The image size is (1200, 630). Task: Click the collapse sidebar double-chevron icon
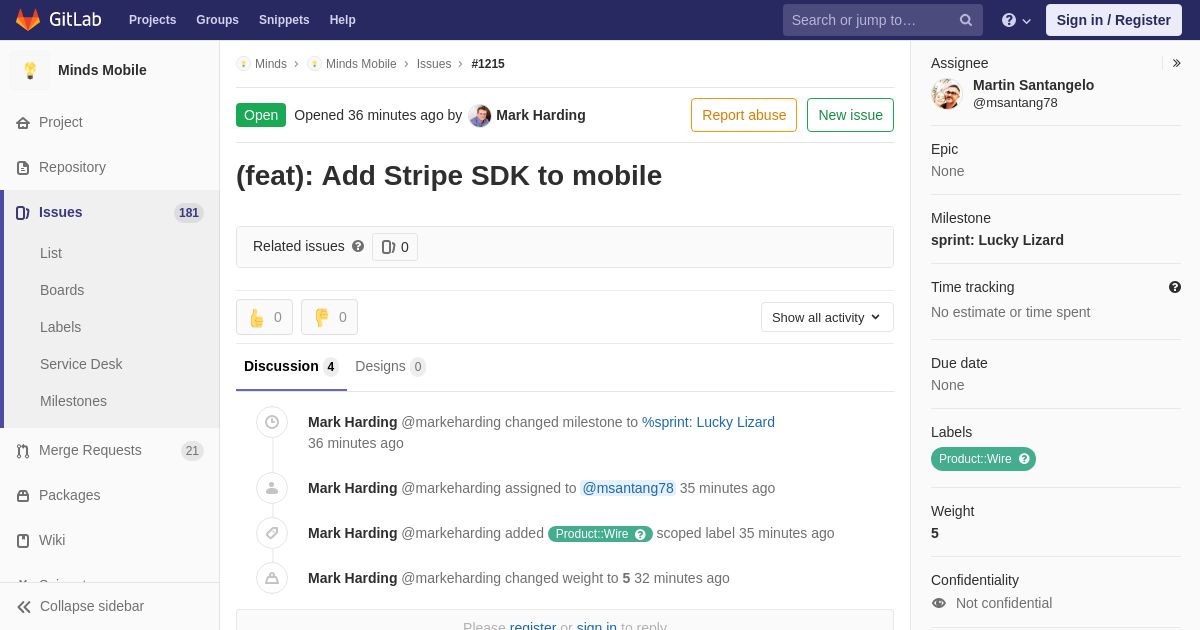pos(24,607)
